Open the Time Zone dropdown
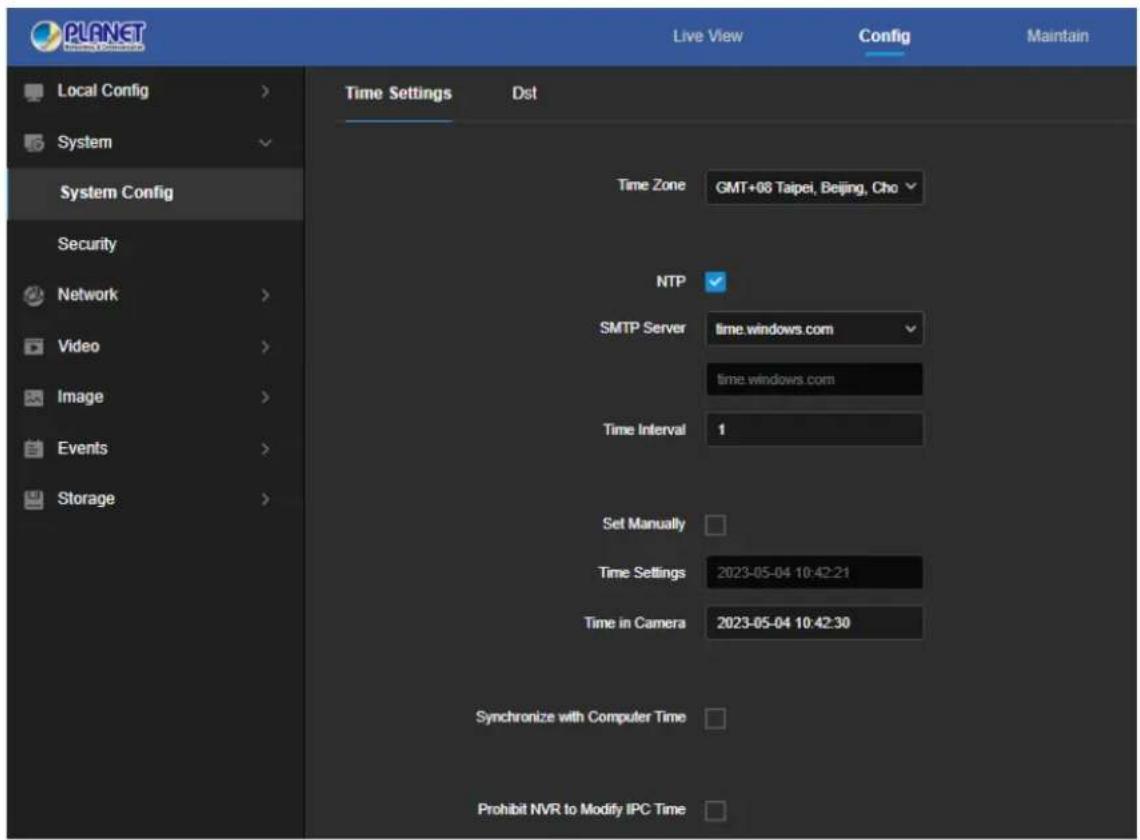 pos(814,187)
